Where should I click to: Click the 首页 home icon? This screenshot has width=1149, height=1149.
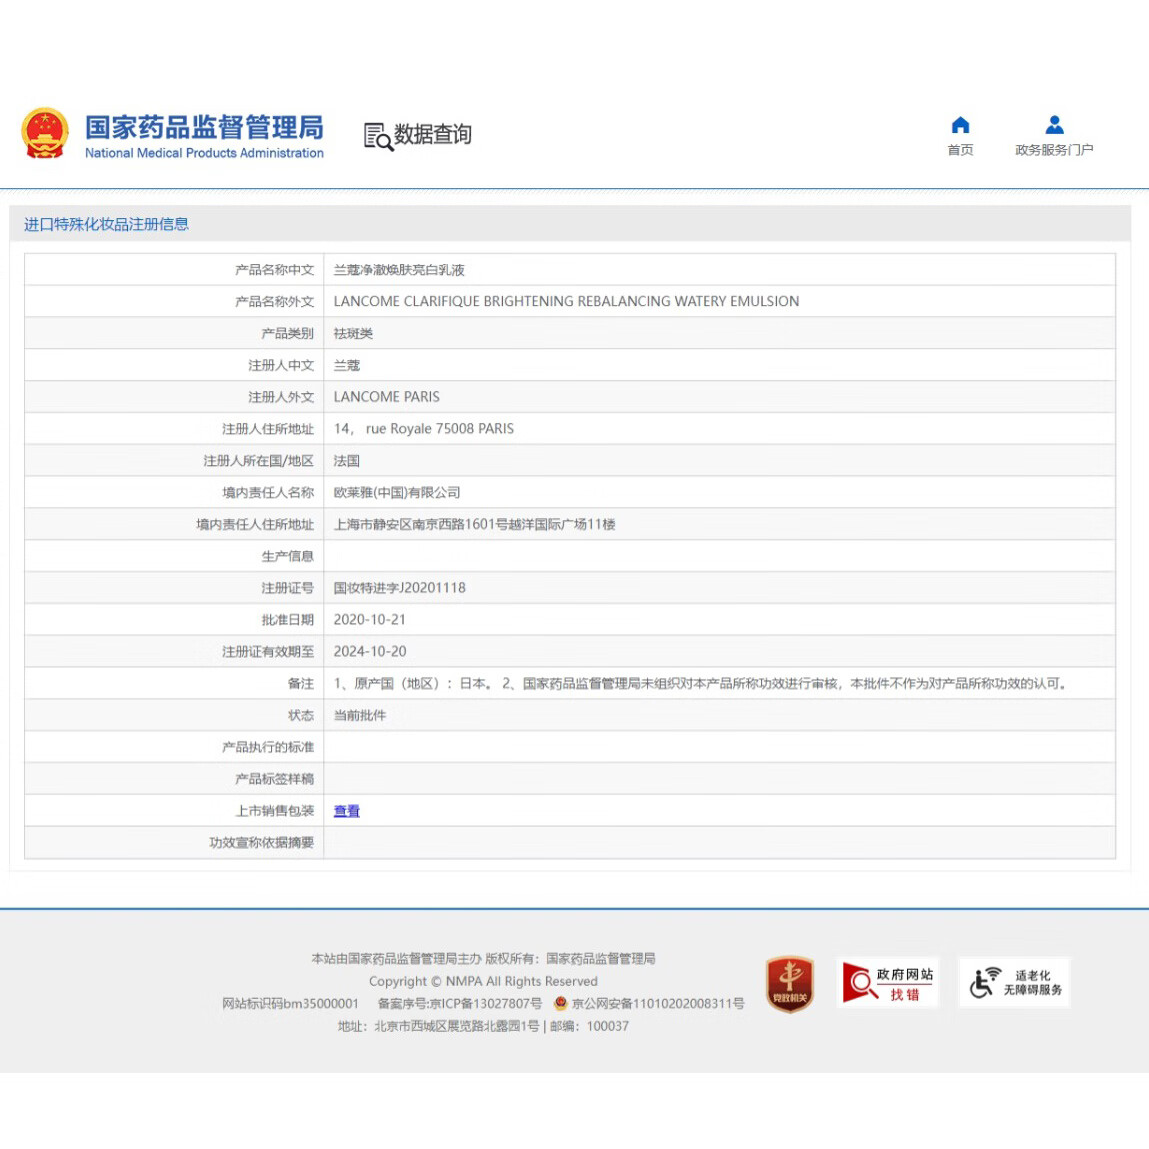coord(960,124)
